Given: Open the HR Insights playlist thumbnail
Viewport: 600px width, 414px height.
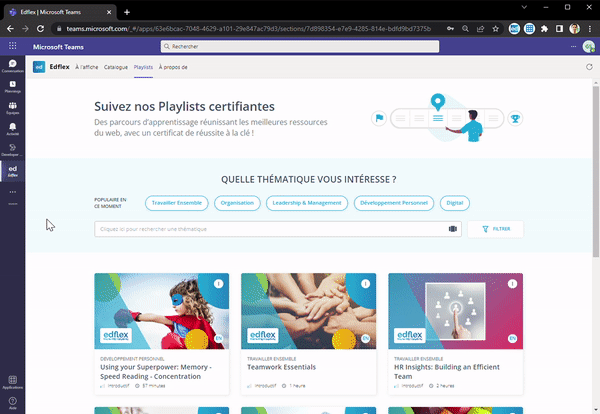Looking at the screenshot, I should tap(455, 311).
